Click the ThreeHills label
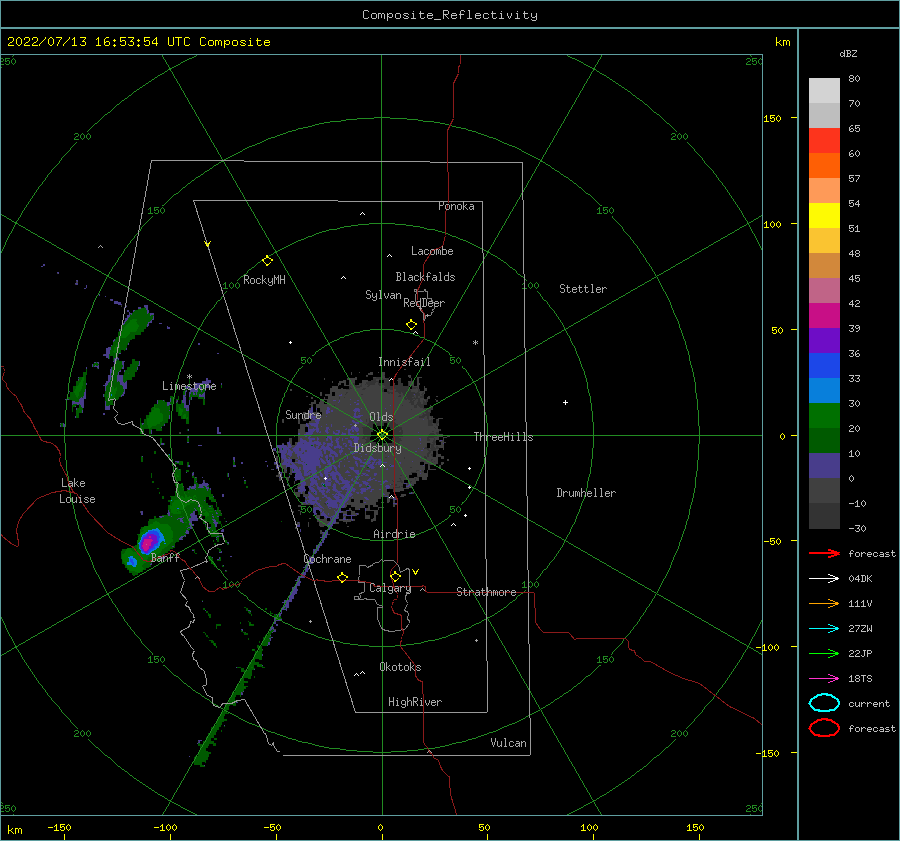 click(503, 437)
